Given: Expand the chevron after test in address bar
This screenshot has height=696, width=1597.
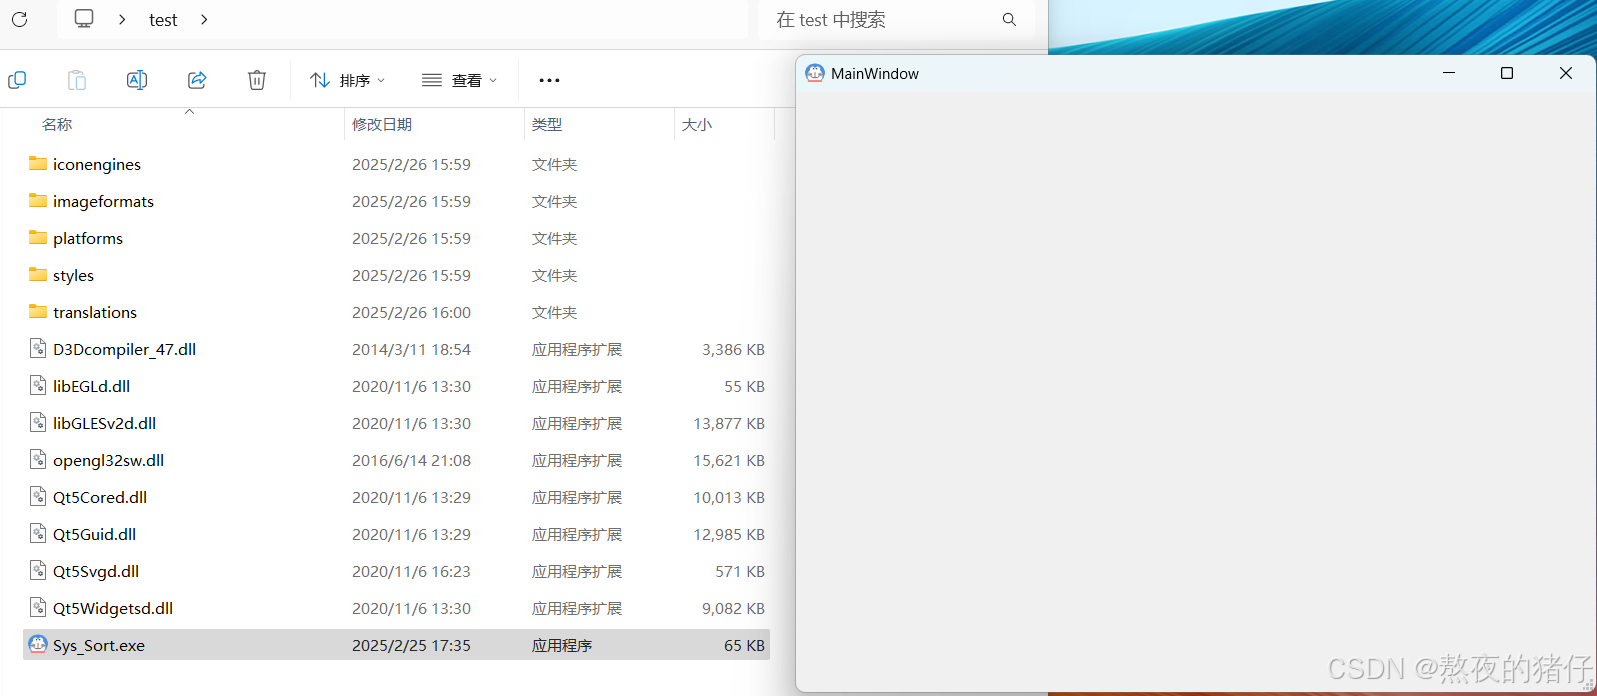Looking at the screenshot, I should click(204, 19).
